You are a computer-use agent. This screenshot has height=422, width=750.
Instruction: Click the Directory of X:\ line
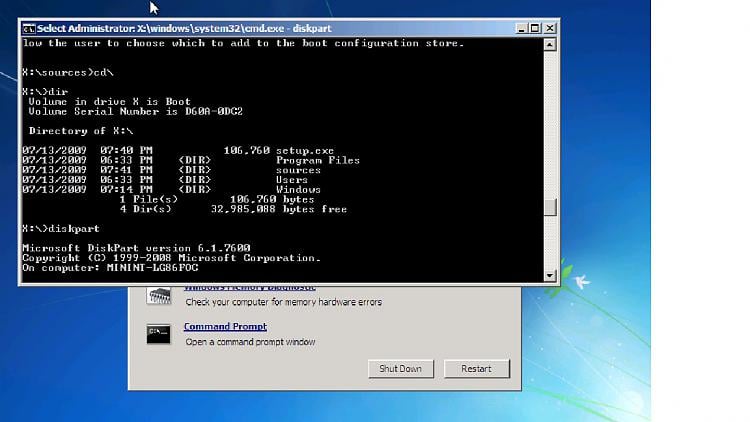(x=81, y=131)
